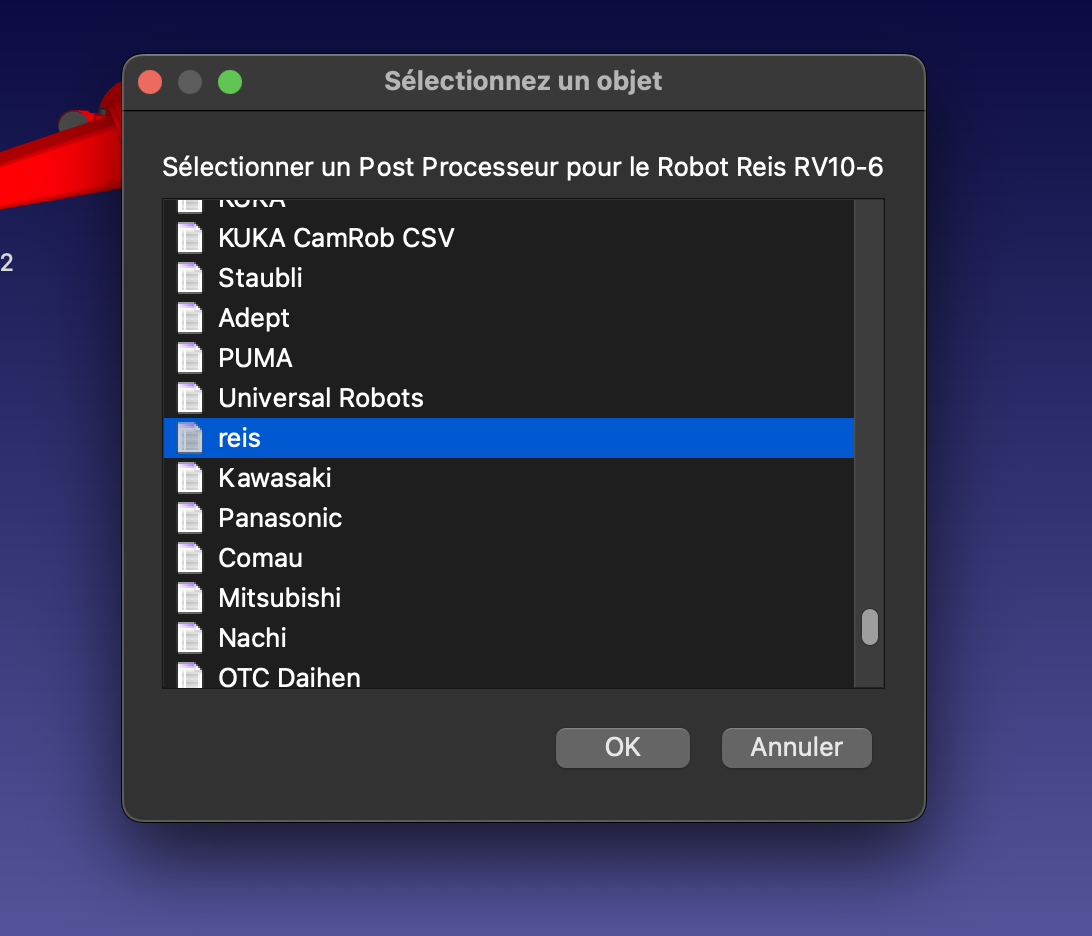Choose the Universal Robots entry
The width and height of the screenshot is (1092, 936).
click(321, 398)
